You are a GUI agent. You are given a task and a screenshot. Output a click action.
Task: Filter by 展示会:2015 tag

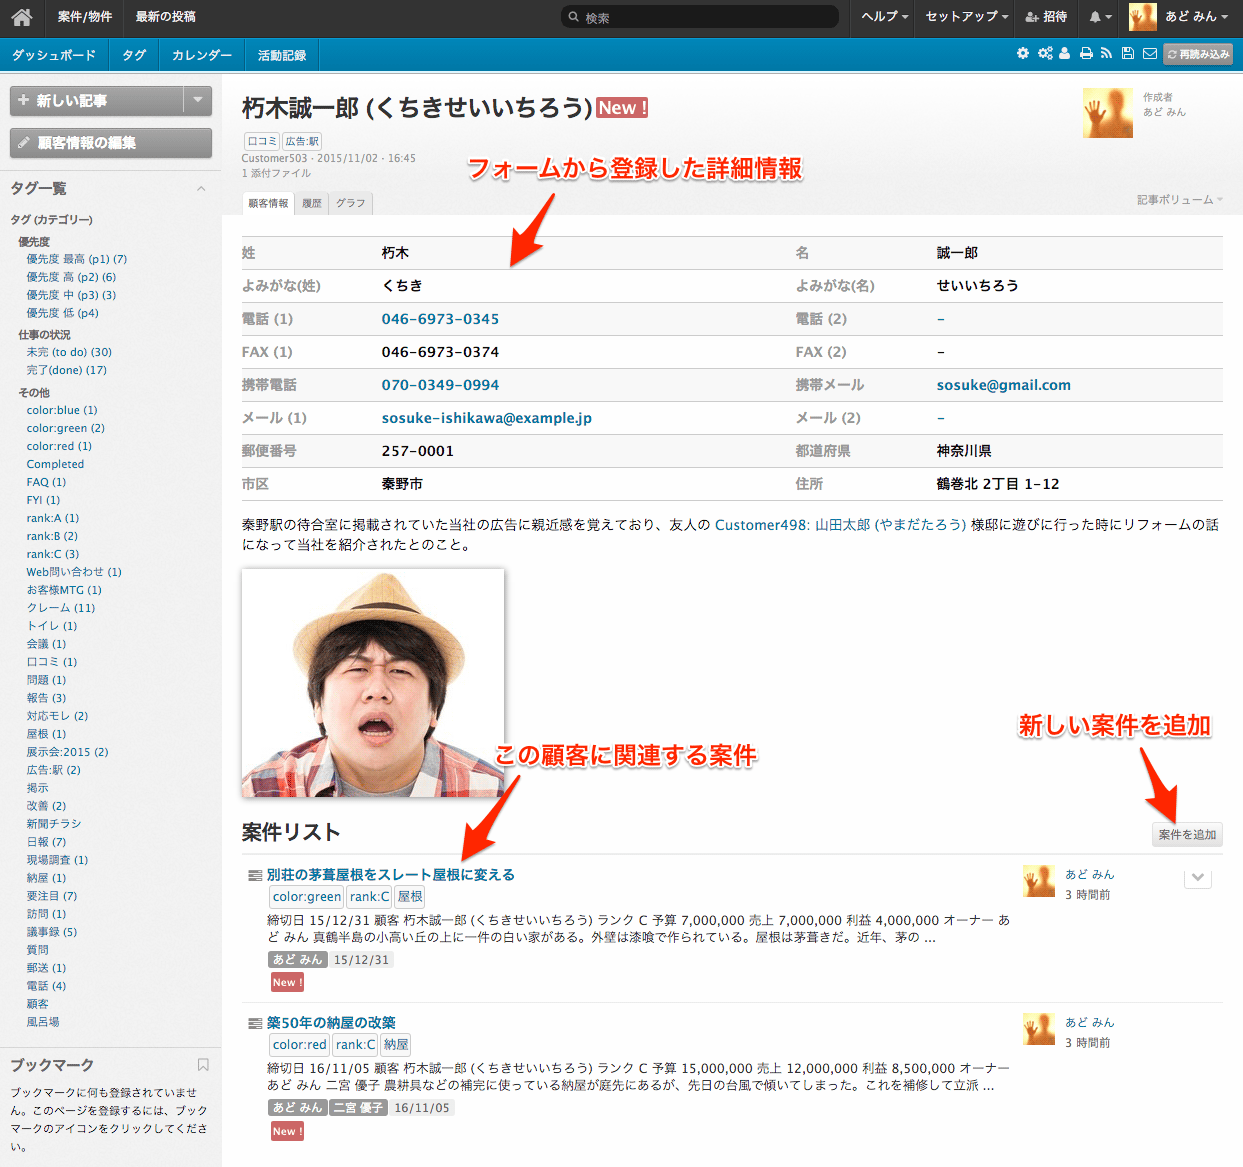pos(67,752)
